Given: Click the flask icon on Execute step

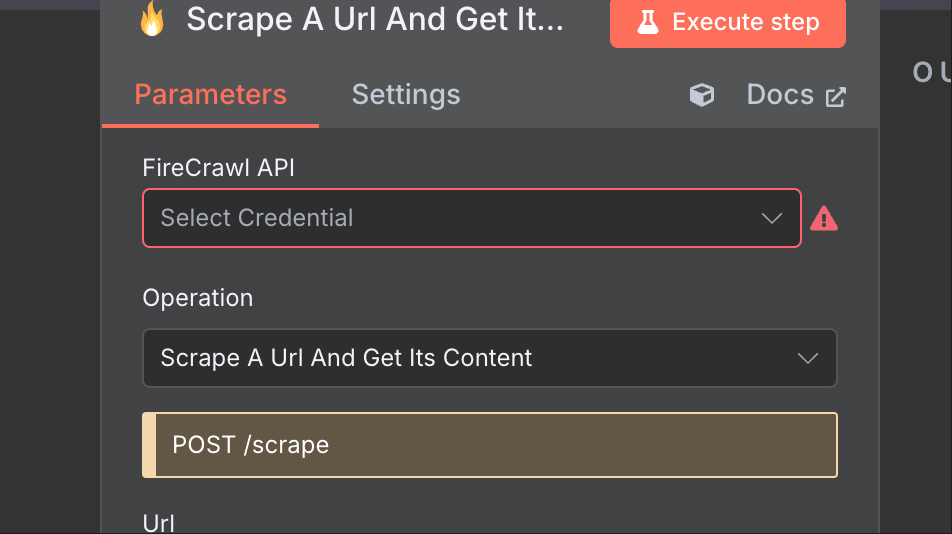Looking at the screenshot, I should click(647, 22).
